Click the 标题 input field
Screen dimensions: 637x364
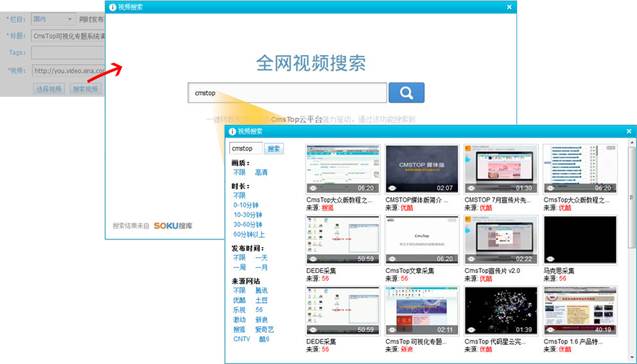pos(68,36)
